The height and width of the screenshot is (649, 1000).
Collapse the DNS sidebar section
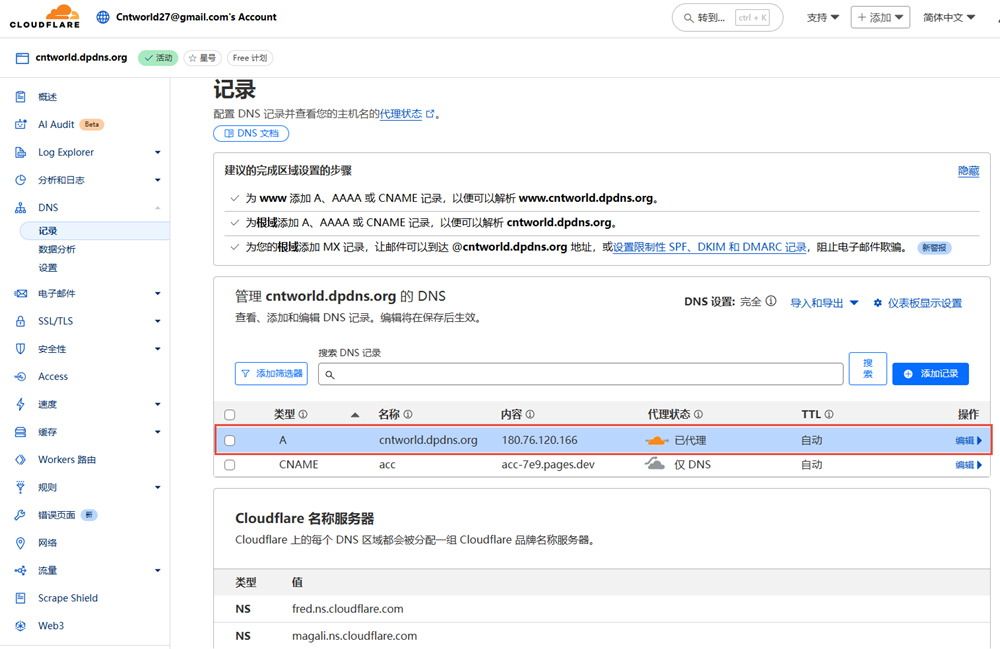click(x=158, y=208)
